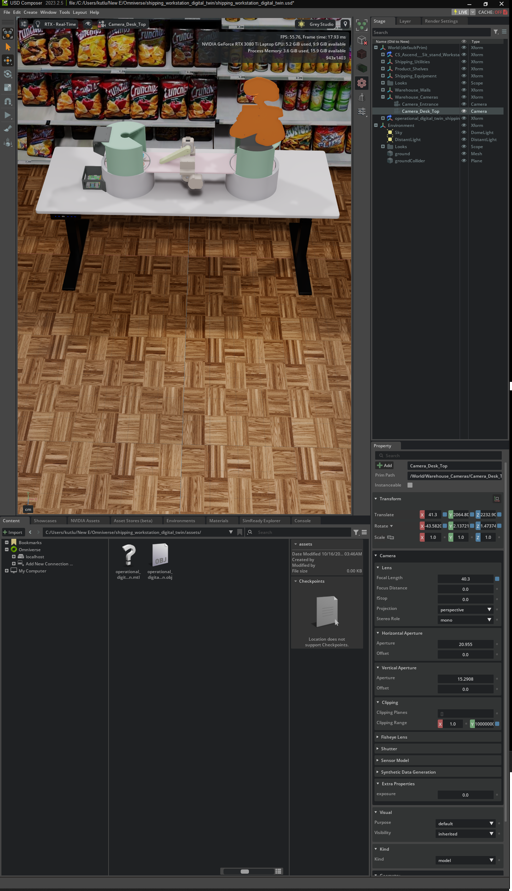Adjust the content thumbnail size slider

pos(245,871)
